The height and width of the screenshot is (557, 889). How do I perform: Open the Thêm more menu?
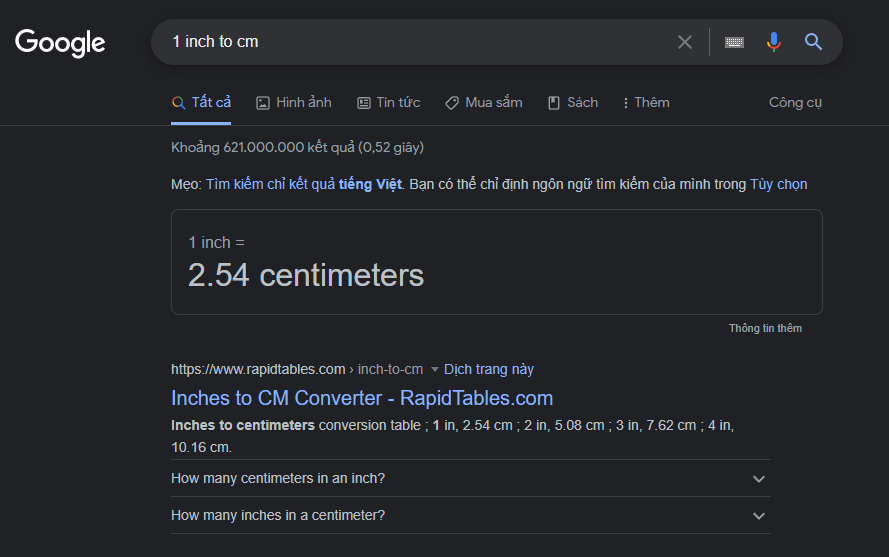click(645, 103)
